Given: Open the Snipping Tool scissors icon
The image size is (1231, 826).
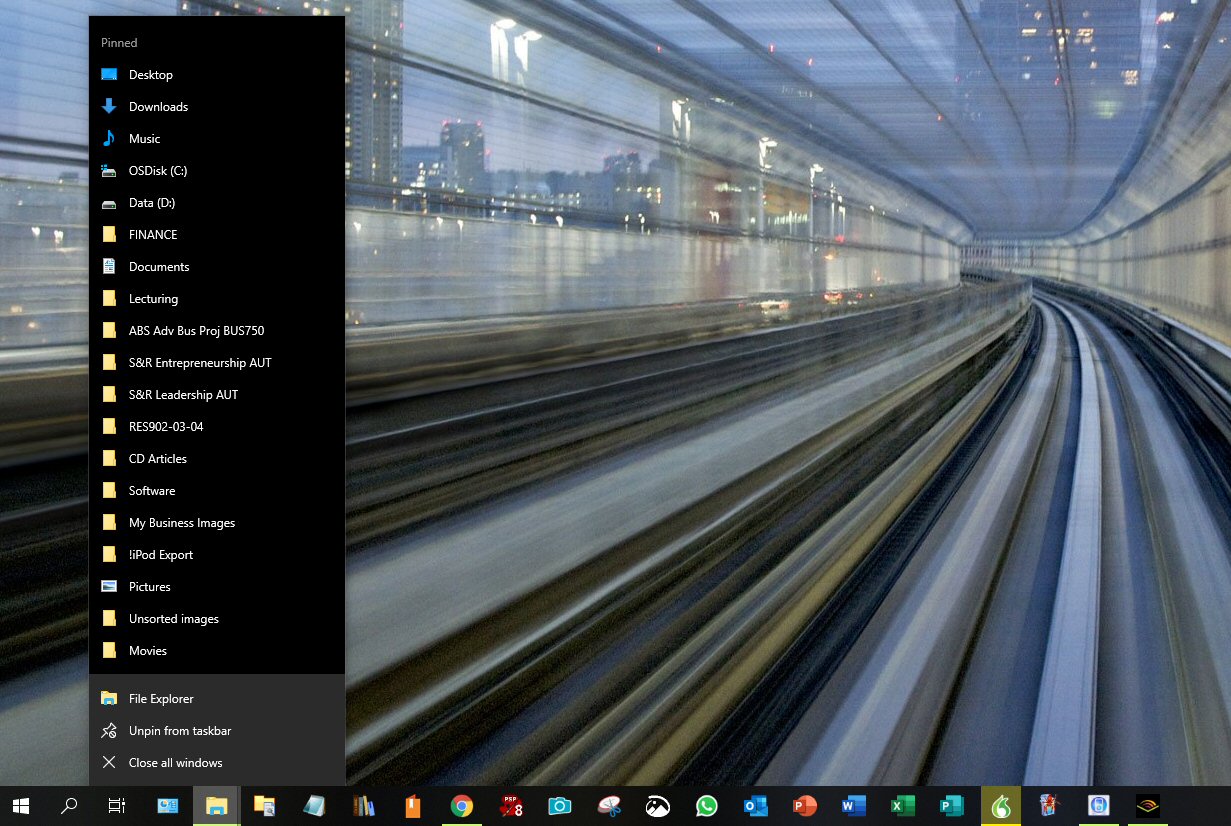Looking at the screenshot, I should coord(609,806).
